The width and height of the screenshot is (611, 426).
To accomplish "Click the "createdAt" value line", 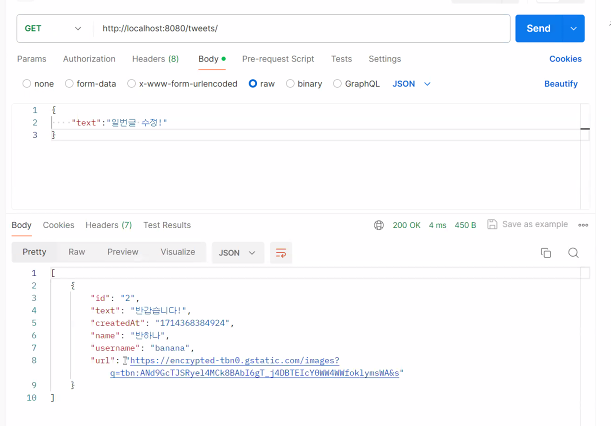I will pos(162,323).
